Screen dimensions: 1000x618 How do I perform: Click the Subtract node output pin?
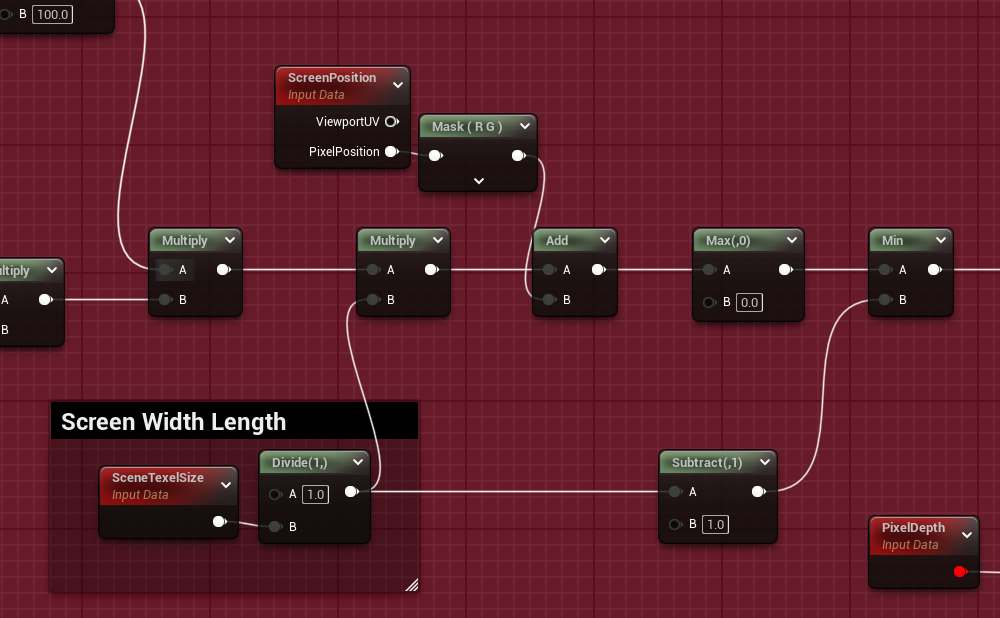[759, 491]
